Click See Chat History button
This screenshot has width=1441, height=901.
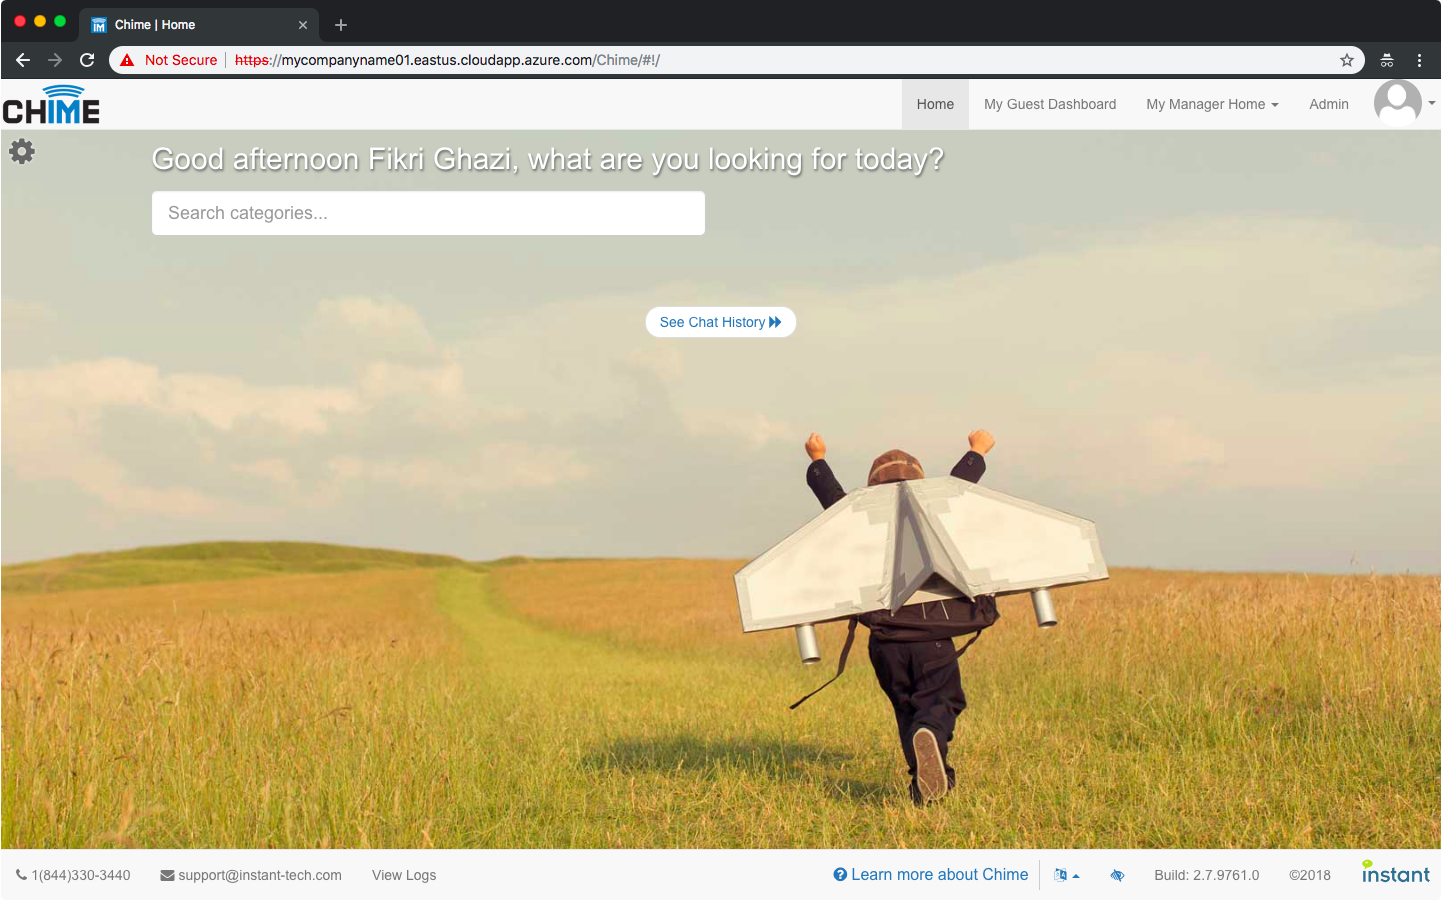[720, 322]
